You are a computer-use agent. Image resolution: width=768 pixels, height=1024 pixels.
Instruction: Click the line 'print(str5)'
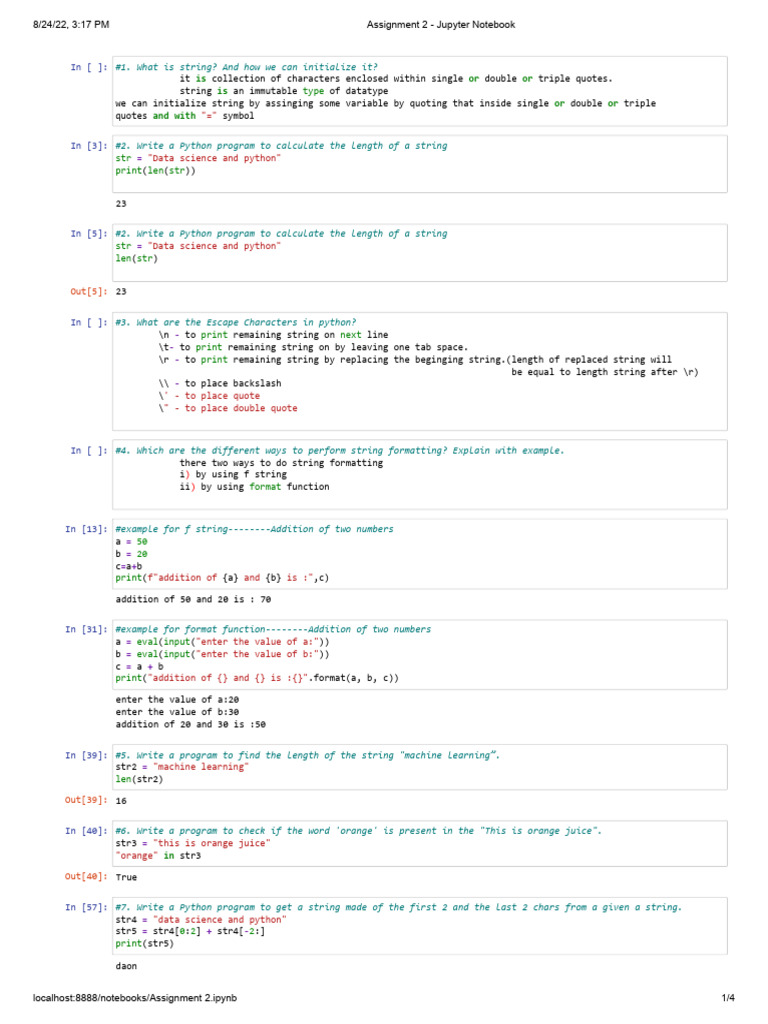pyautogui.click(x=144, y=944)
